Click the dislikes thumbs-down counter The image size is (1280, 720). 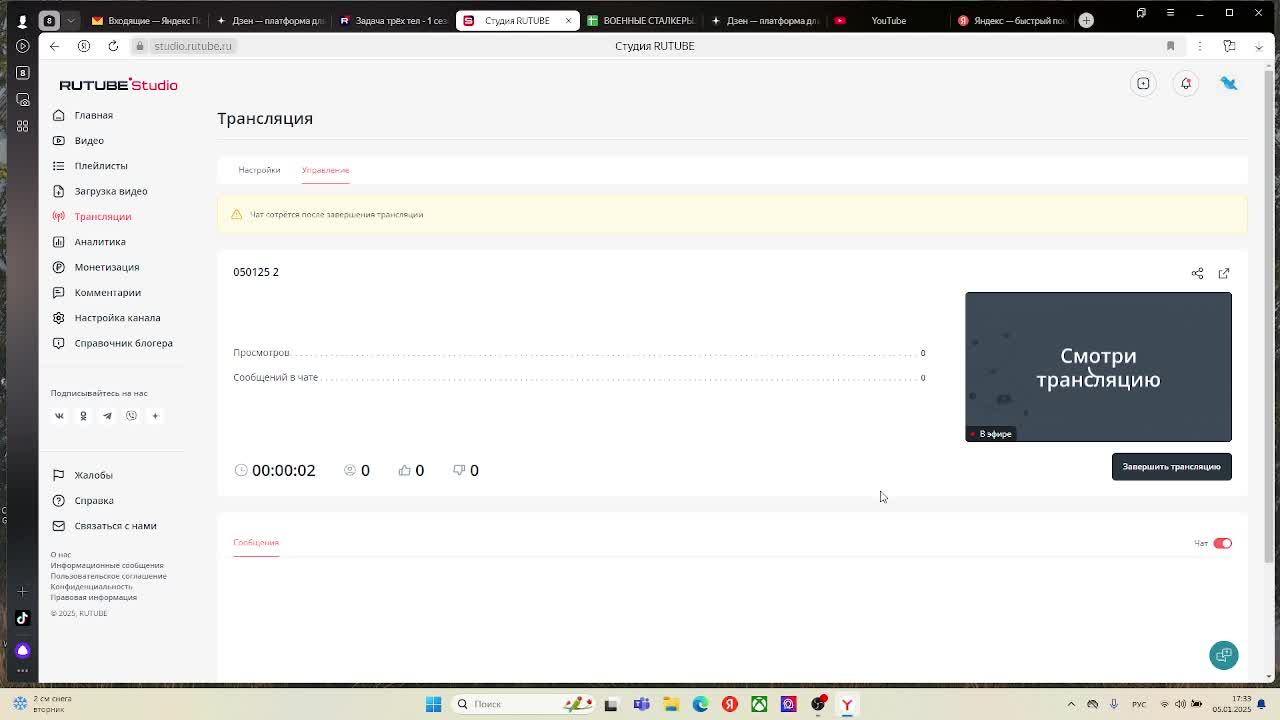466,470
